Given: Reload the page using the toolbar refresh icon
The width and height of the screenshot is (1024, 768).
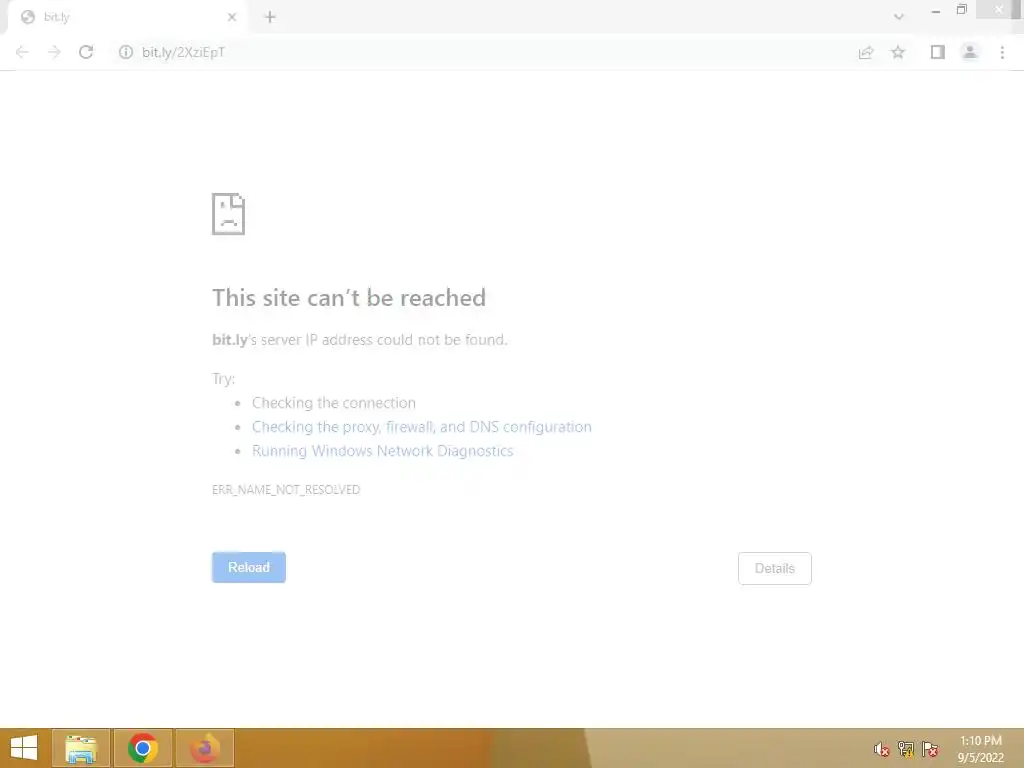Looking at the screenshot, I should 86,52.
